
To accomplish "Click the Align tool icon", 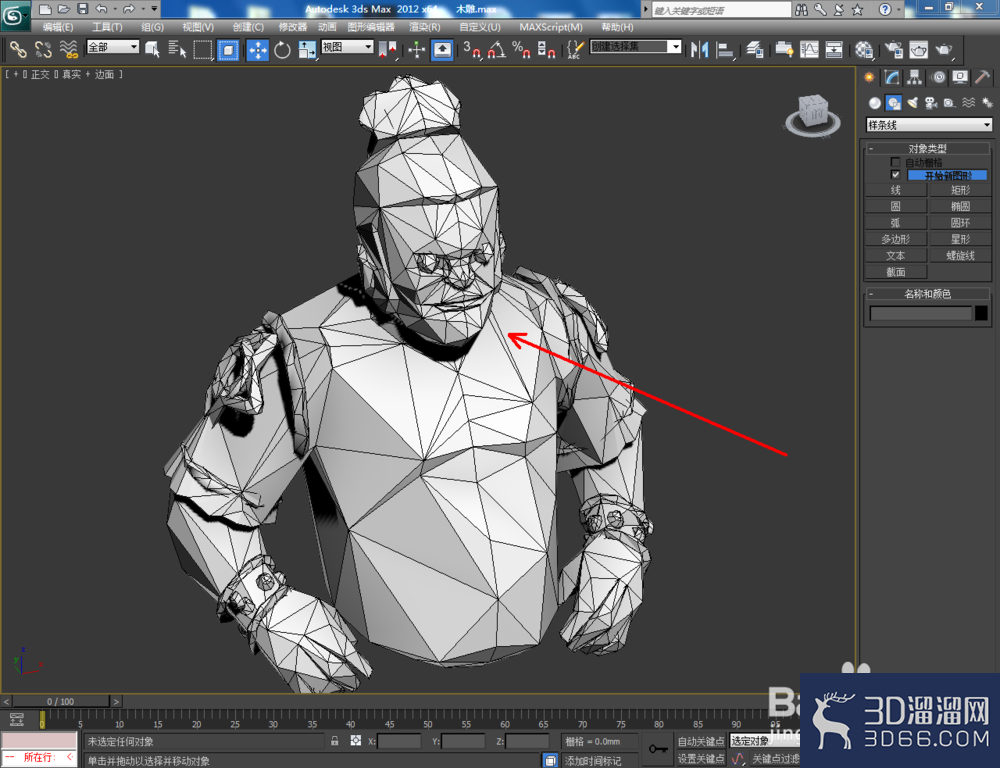I will pyautogui.click(x=724, y=49).
